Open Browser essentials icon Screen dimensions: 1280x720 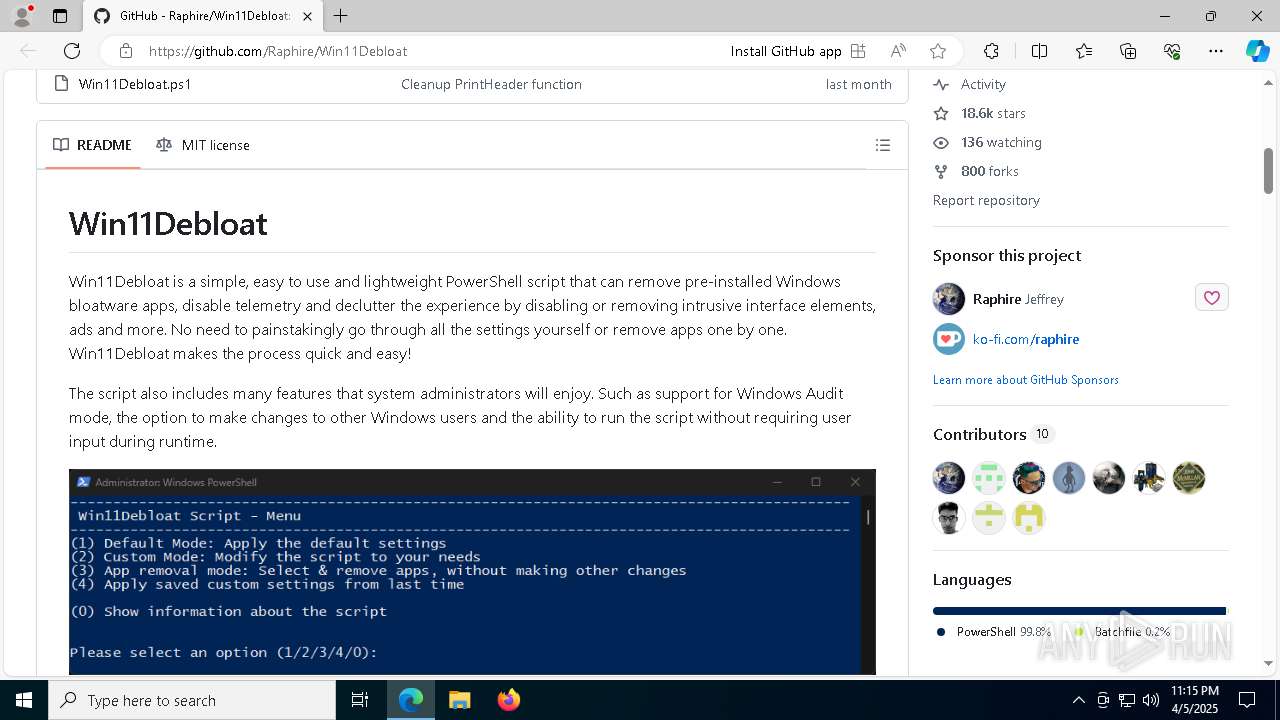(x=1172, y=51)
